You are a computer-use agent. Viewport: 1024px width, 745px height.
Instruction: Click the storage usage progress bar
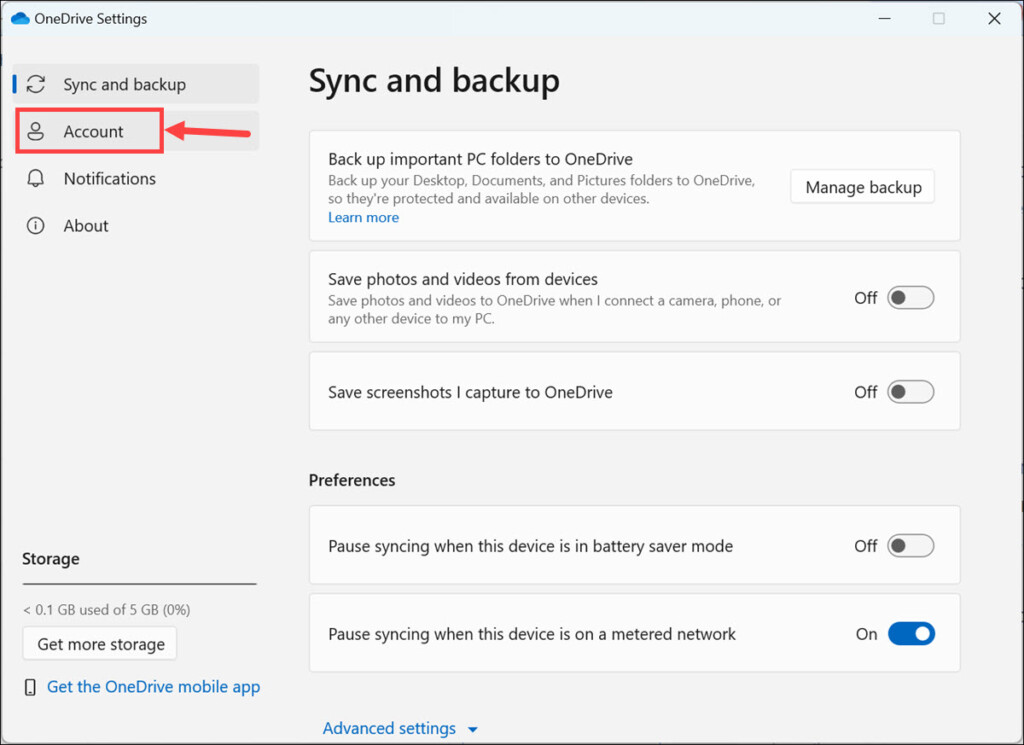[139, 584]
